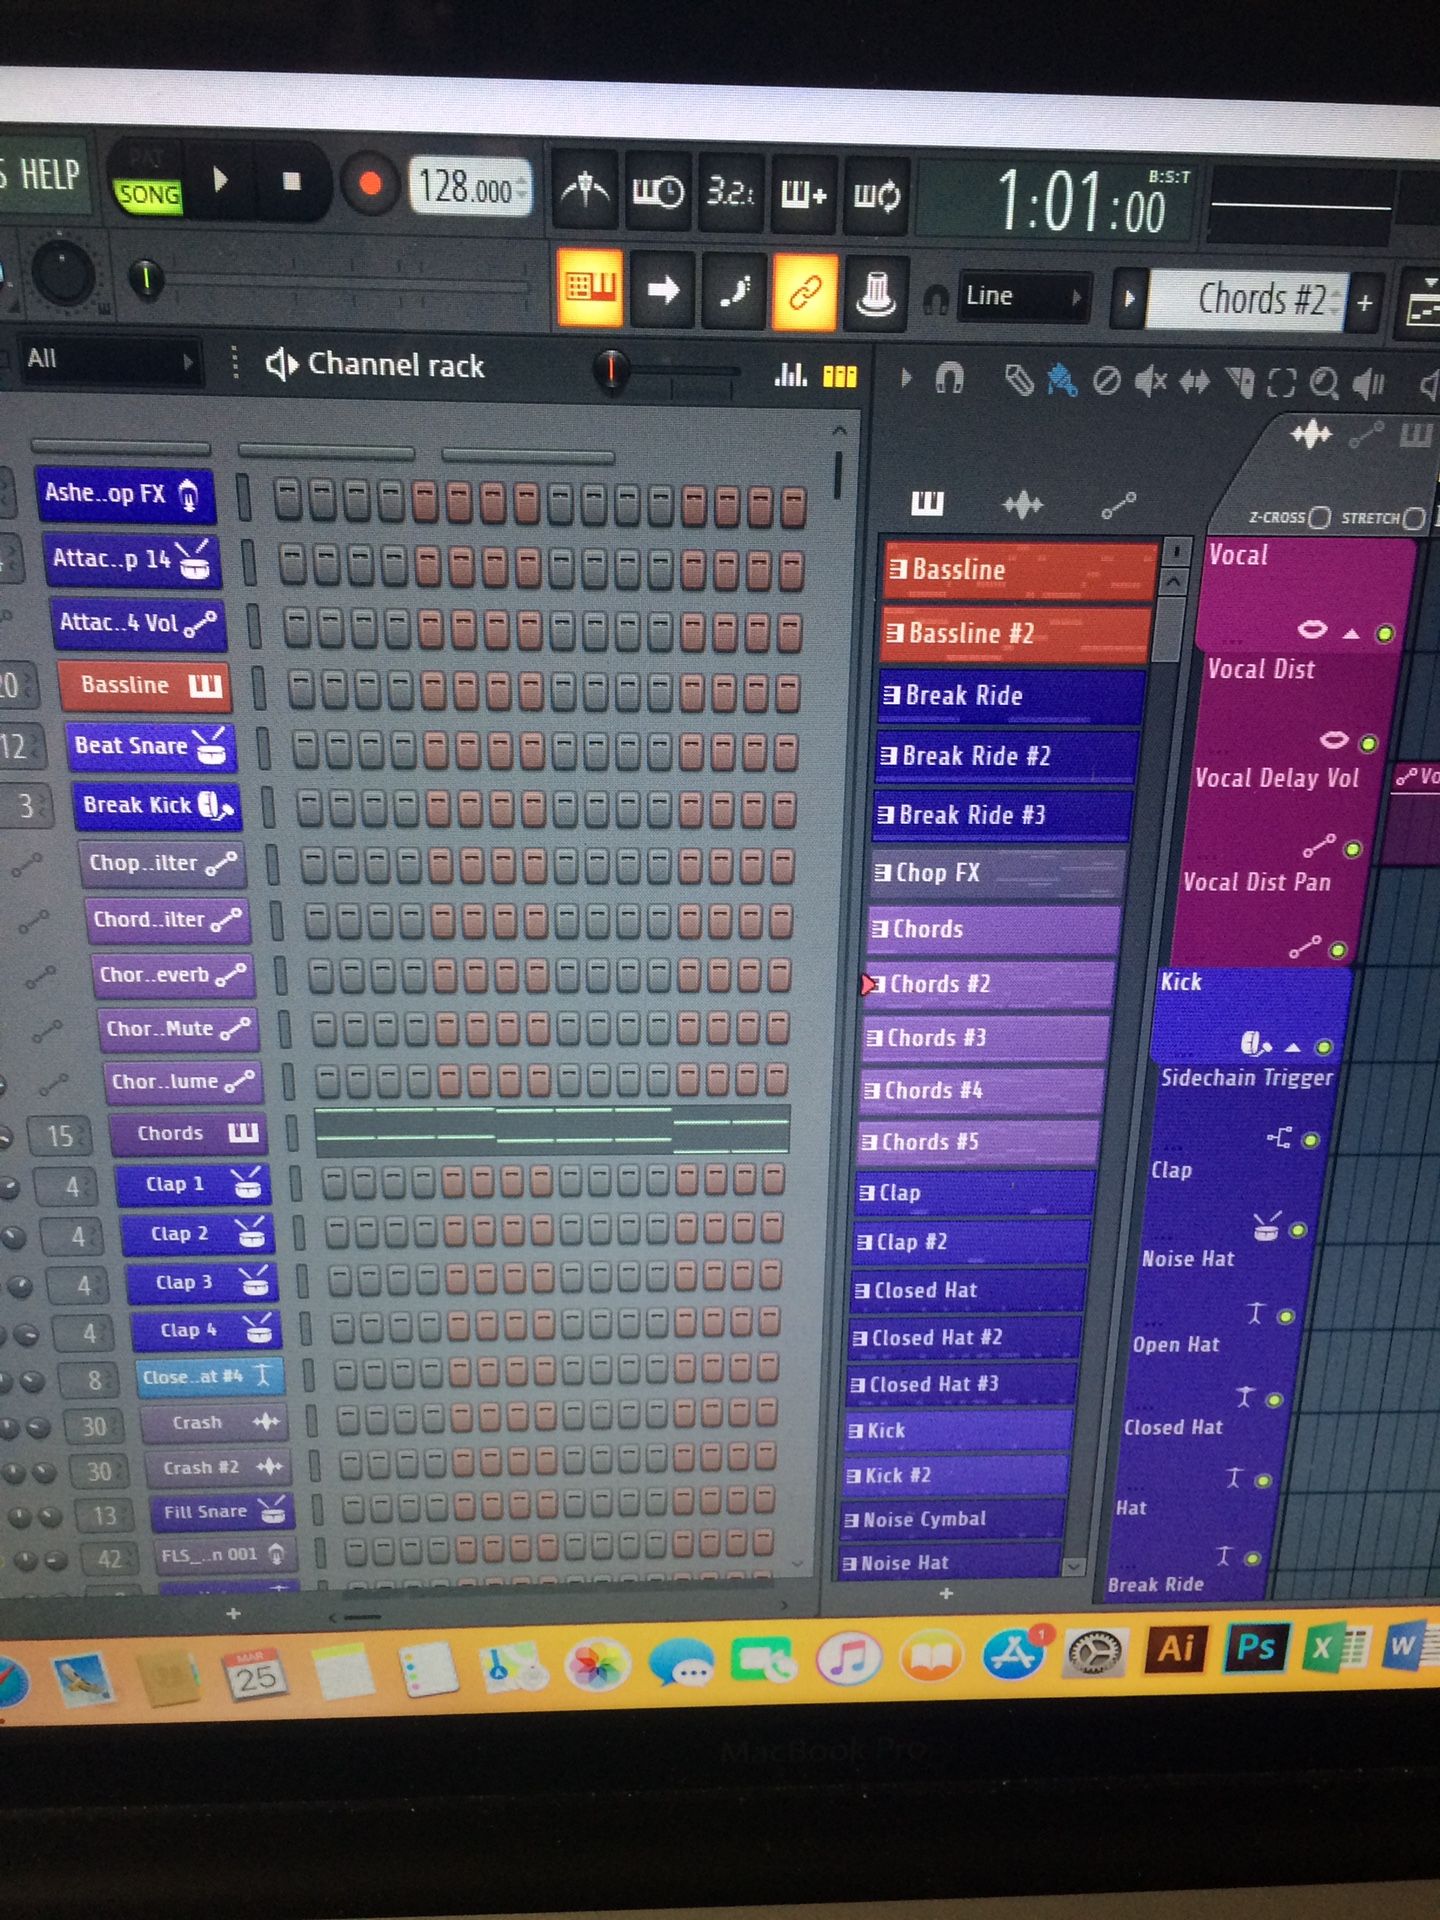Click the tempo 128.000 field

click(467, 187)
